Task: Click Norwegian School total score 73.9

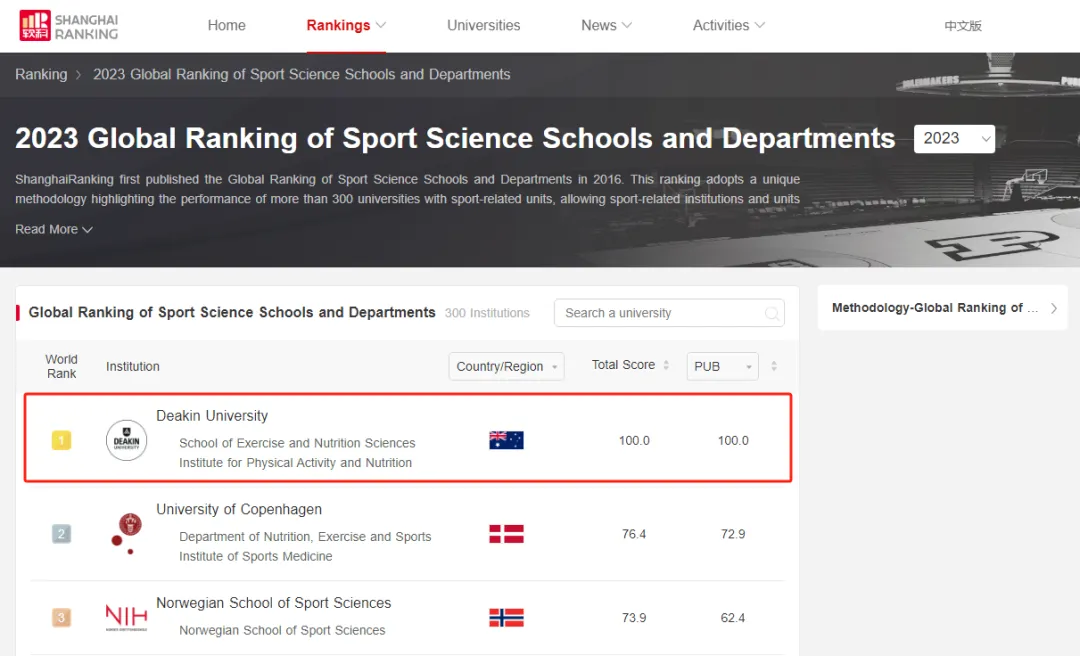Action: pos(634,617)
